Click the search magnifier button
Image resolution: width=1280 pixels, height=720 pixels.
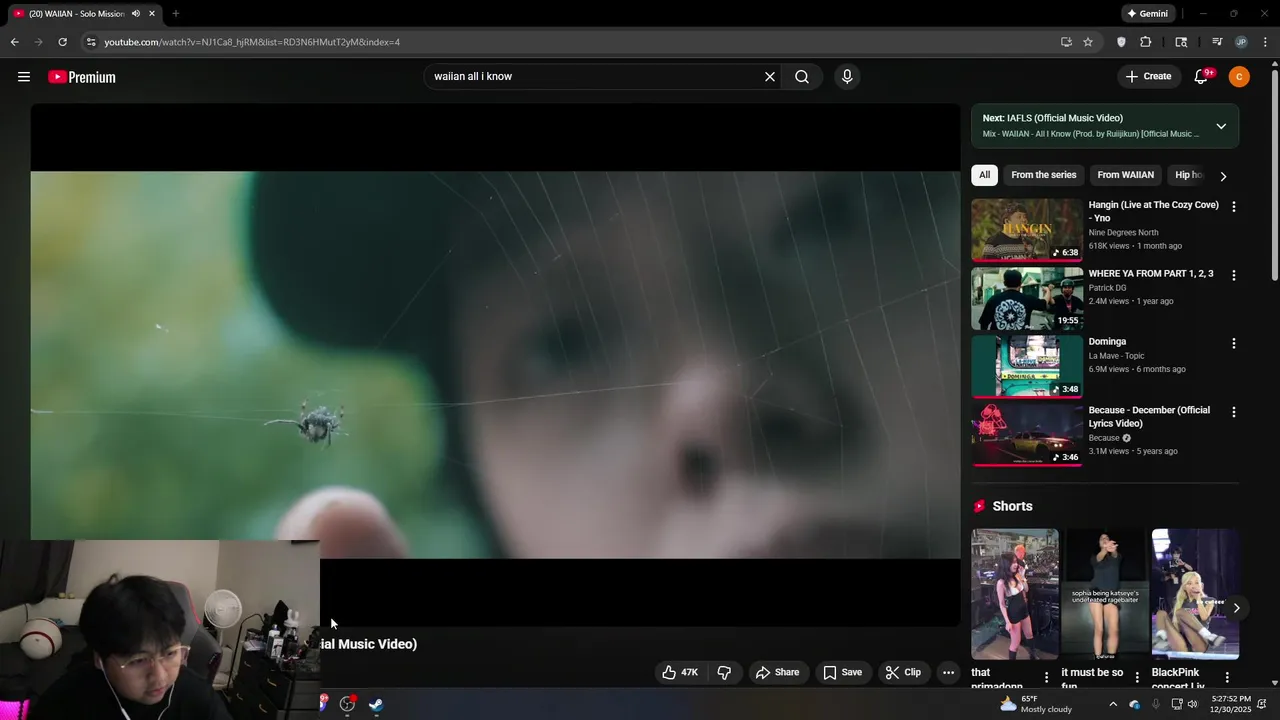[802, 77]
